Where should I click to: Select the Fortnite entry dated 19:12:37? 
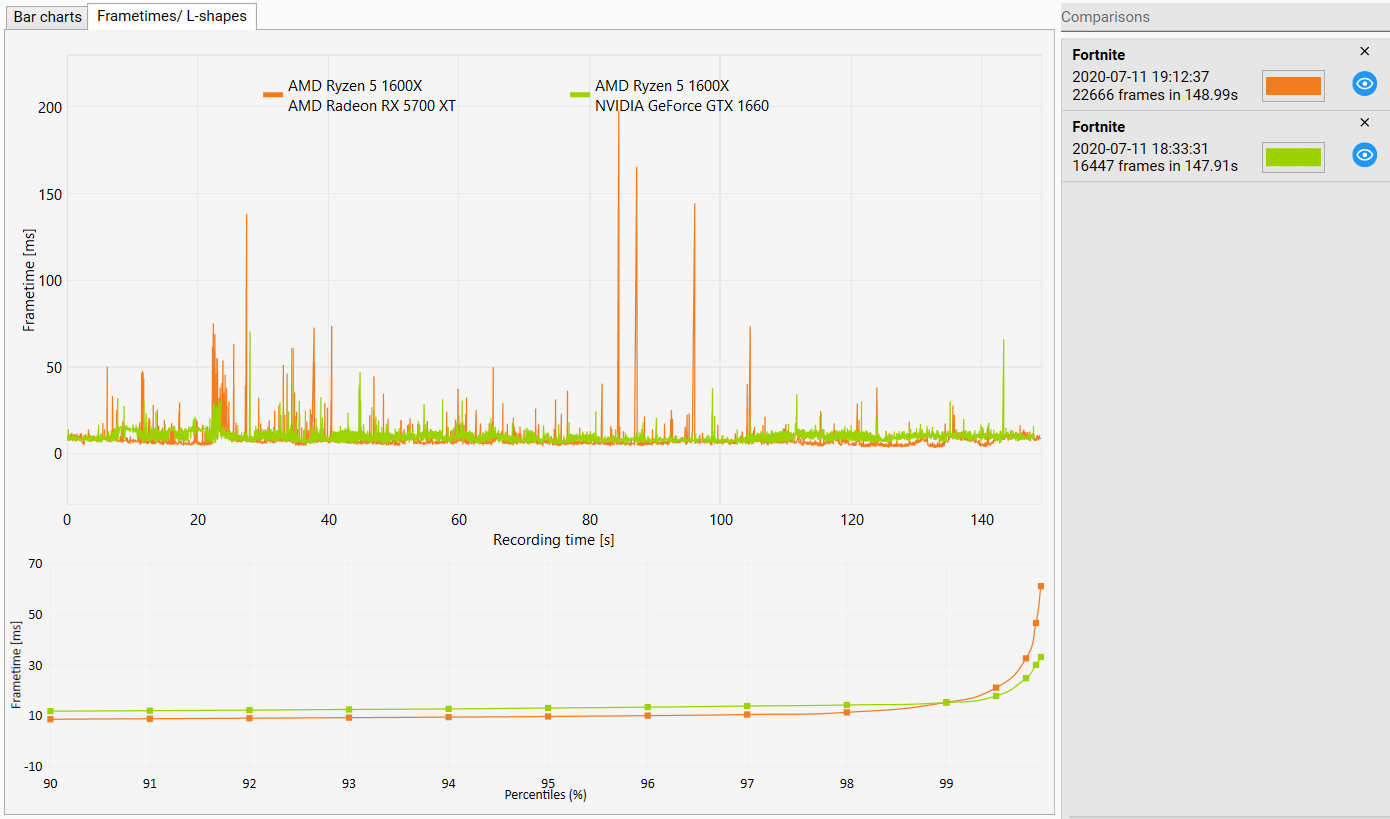point(1225,75)
